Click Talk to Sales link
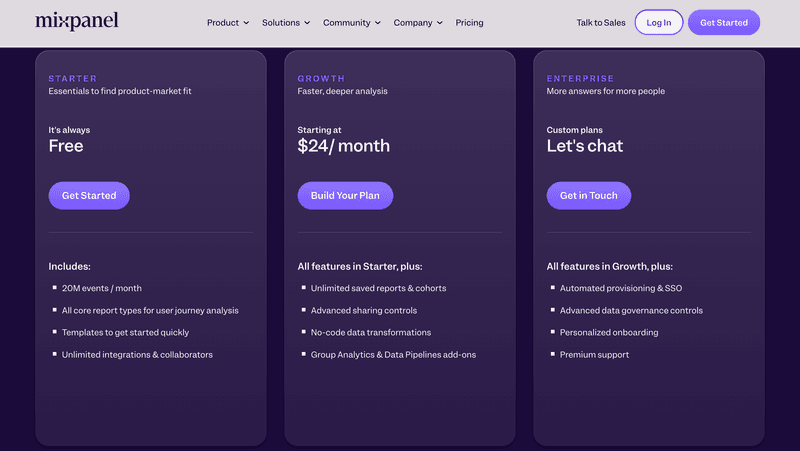 [601, 22]
